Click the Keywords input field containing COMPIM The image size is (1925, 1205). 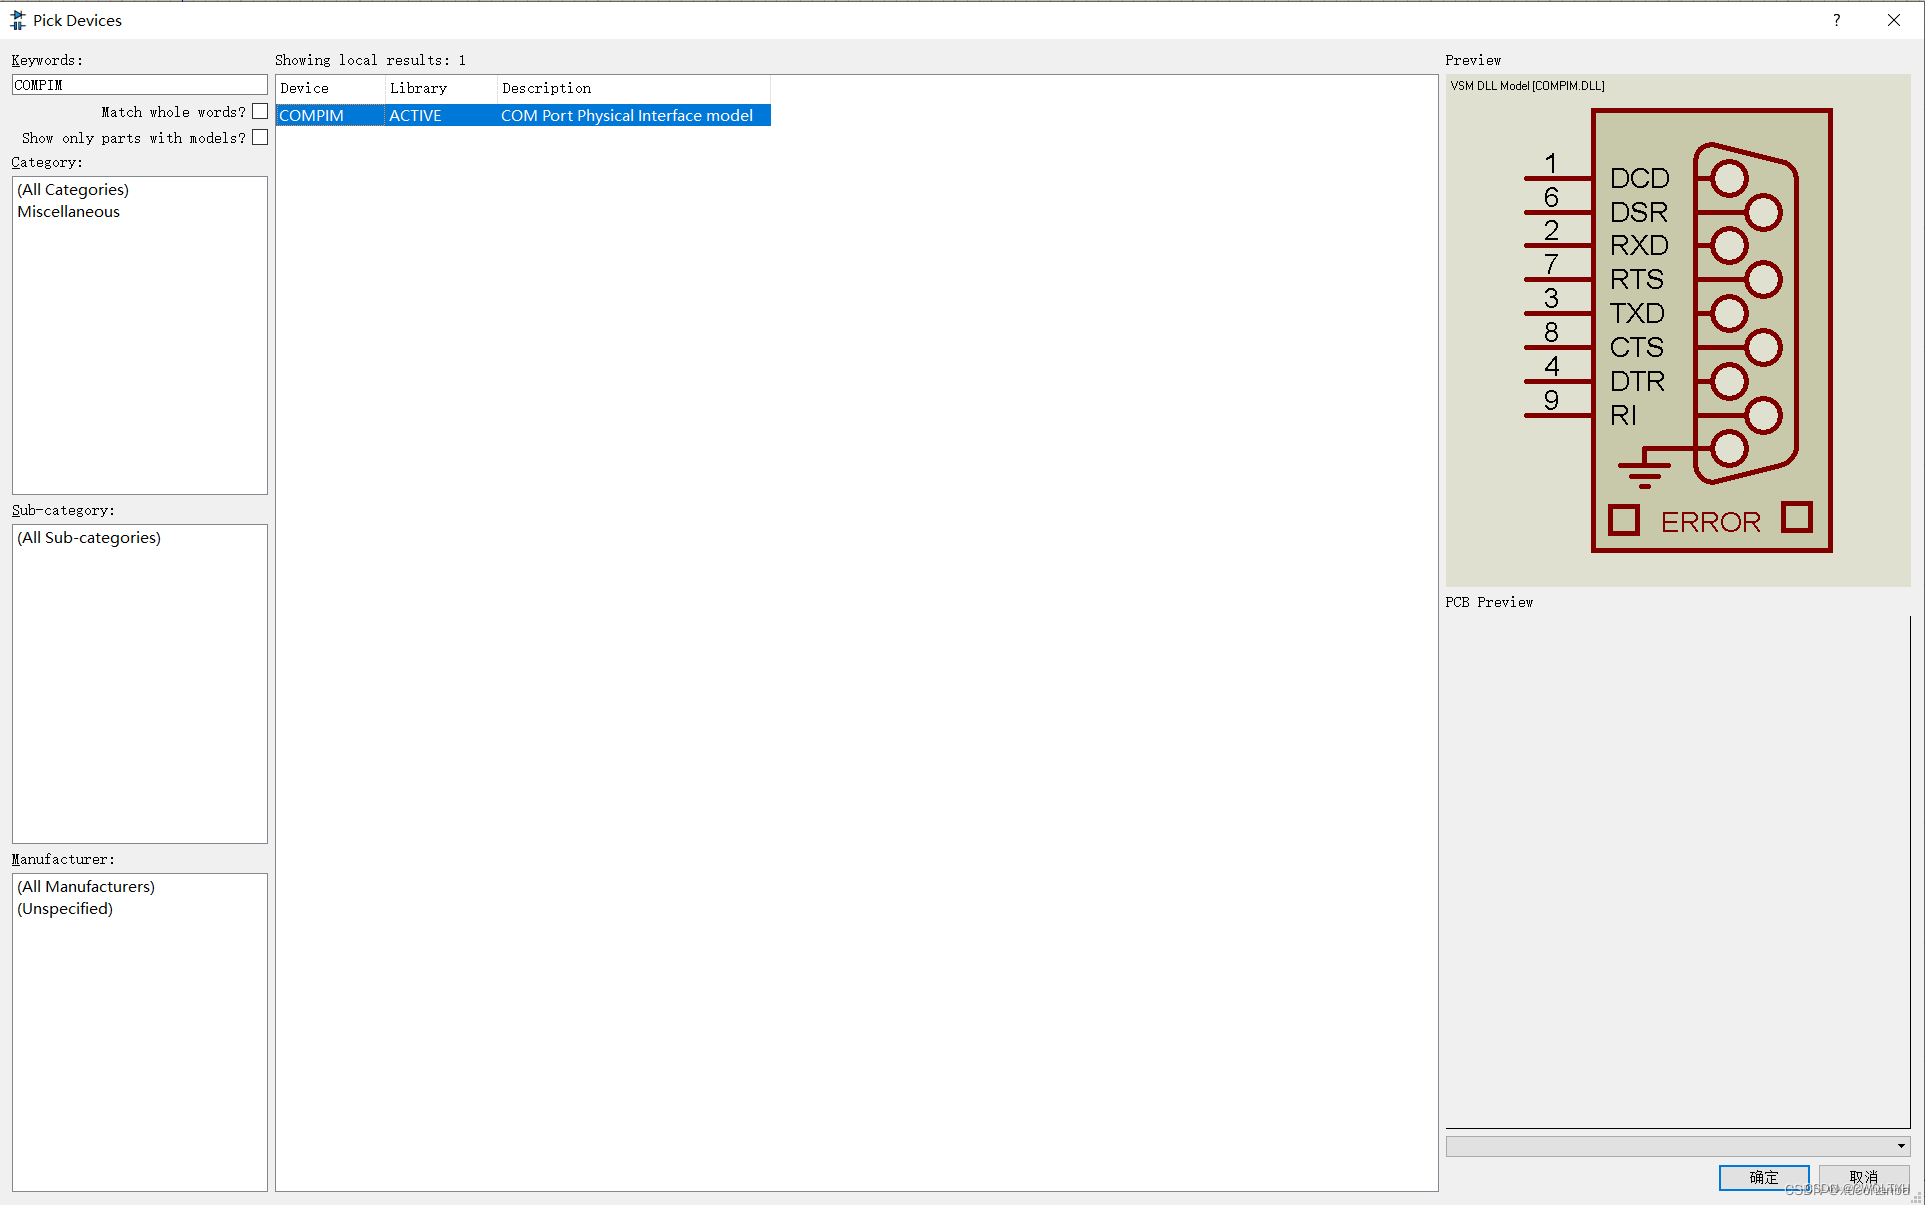pos(139,85)
